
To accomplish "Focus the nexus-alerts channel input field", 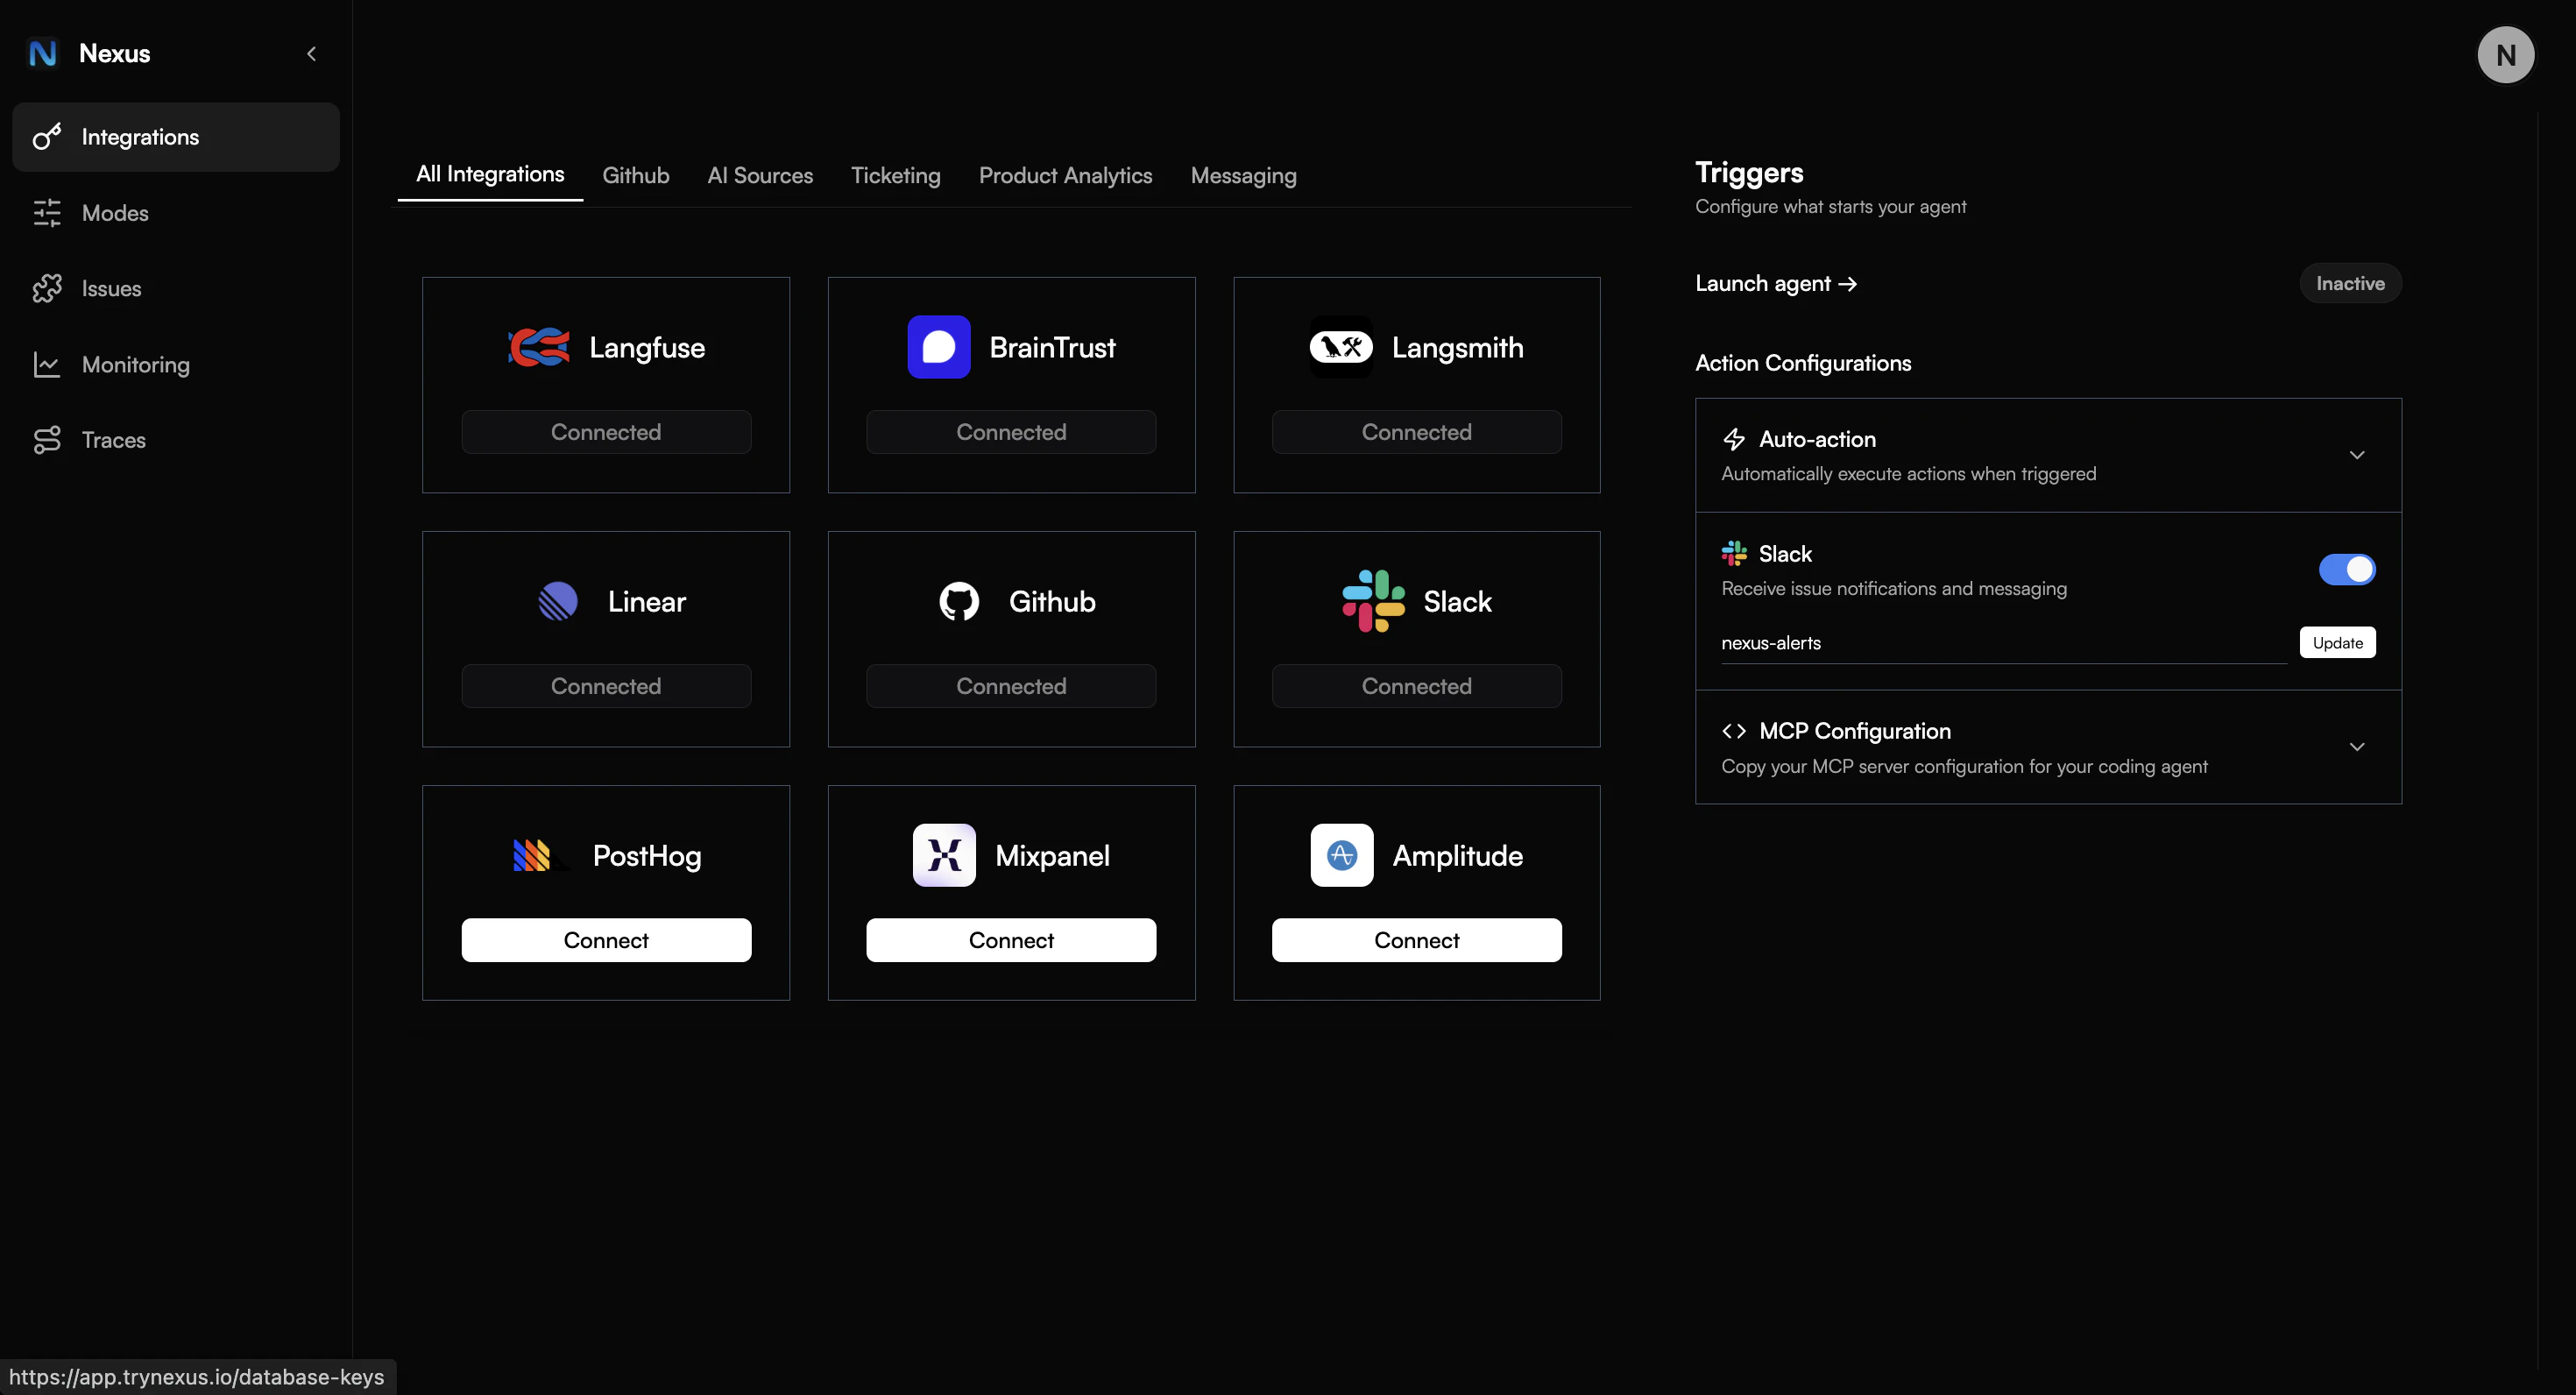I will [x=2004, y=643].
